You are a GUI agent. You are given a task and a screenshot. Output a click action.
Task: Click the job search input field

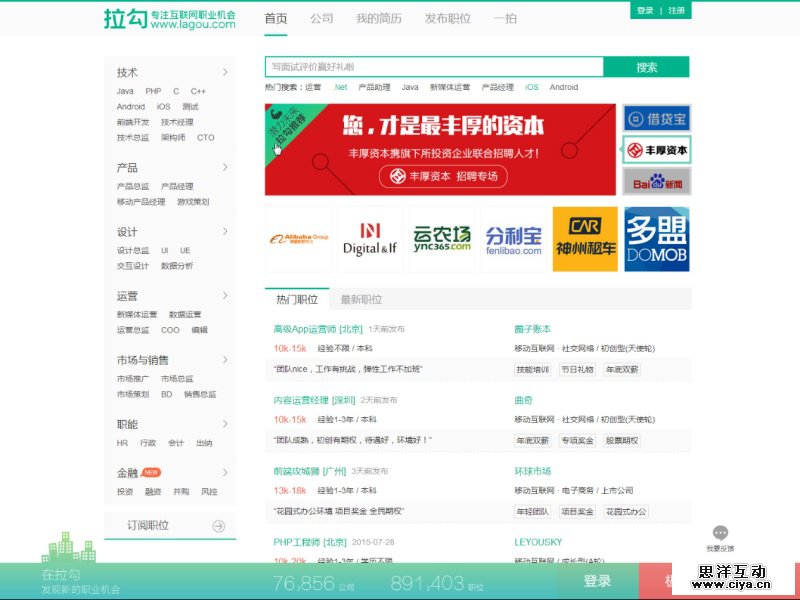[434, 67]
